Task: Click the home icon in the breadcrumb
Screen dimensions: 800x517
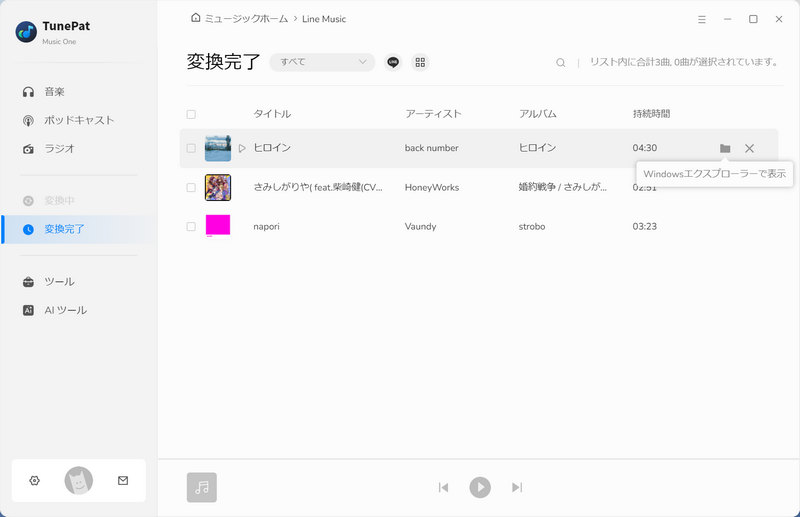Action: (195, 18)
